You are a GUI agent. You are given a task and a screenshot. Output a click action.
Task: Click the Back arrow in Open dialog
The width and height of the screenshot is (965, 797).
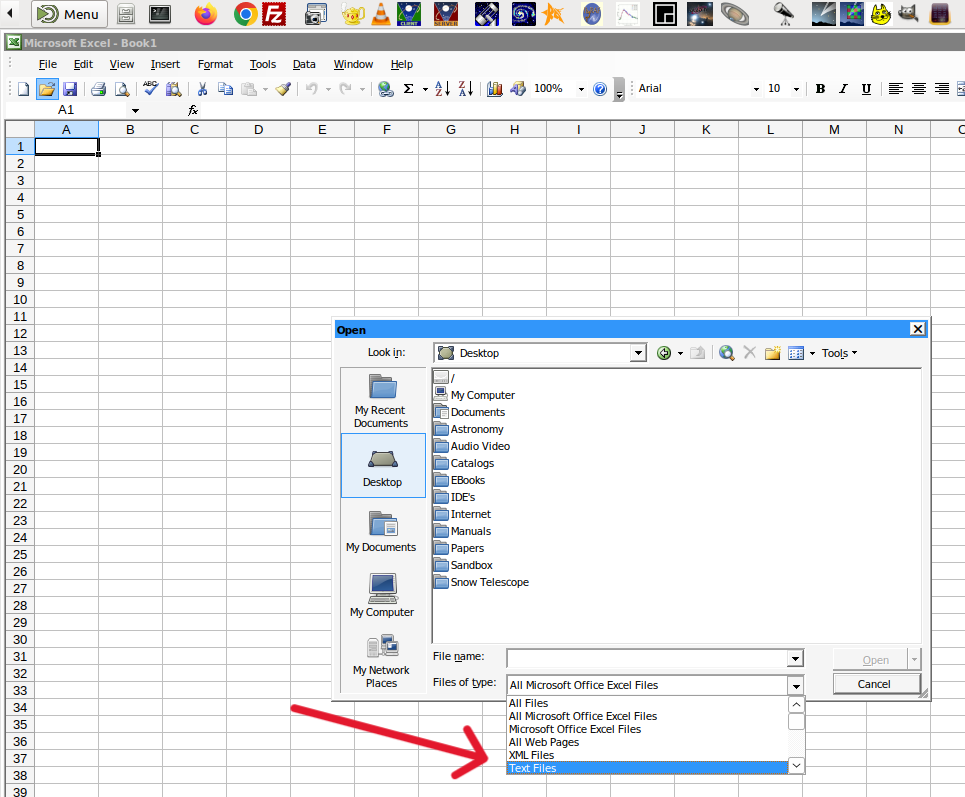coord(664,353)
